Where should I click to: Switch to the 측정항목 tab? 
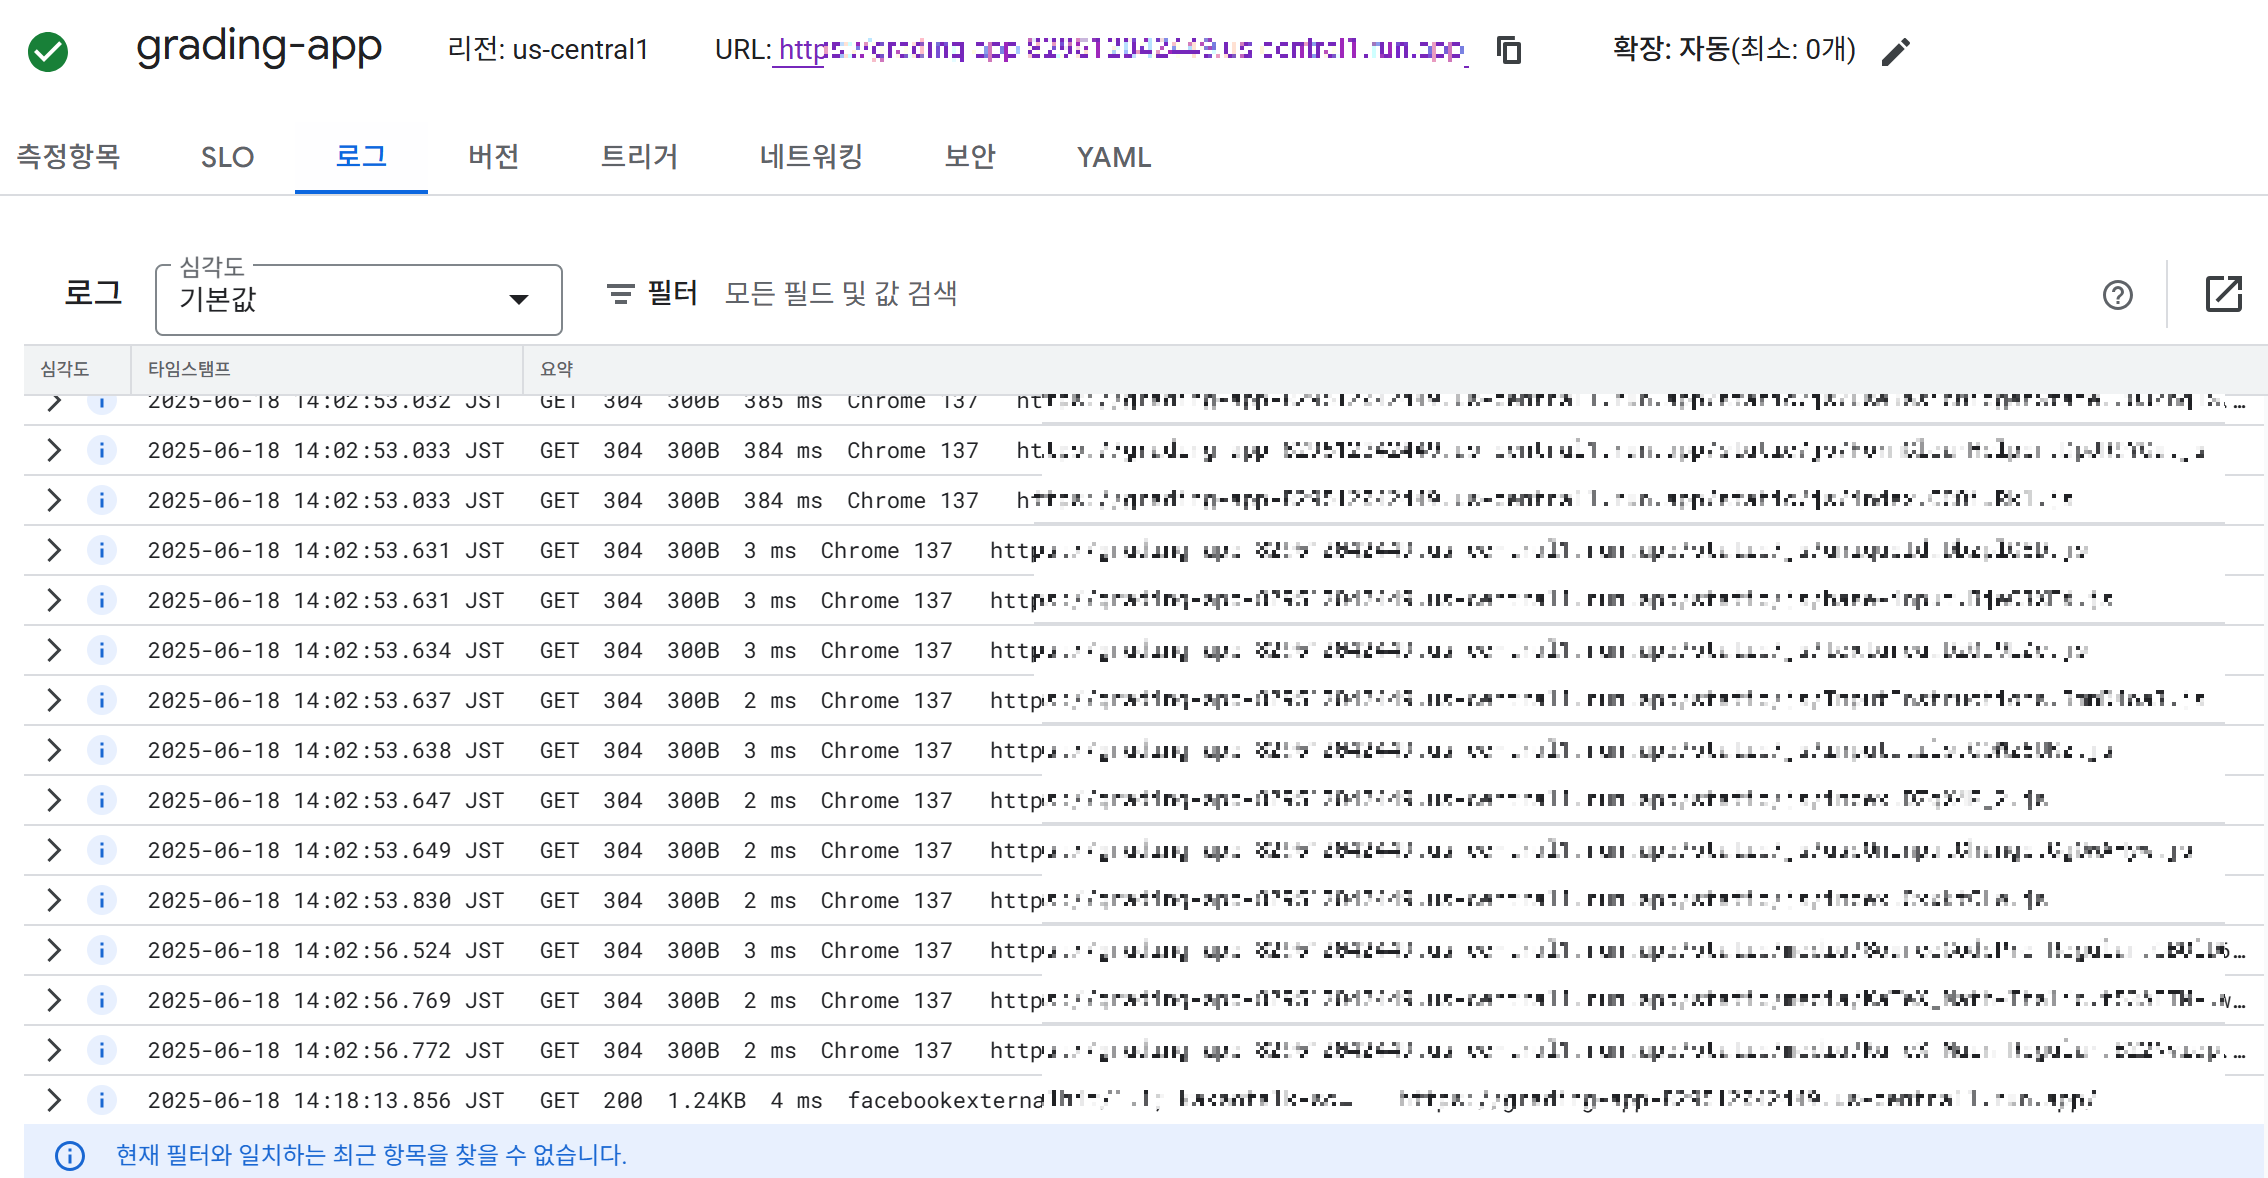point(68,157)
